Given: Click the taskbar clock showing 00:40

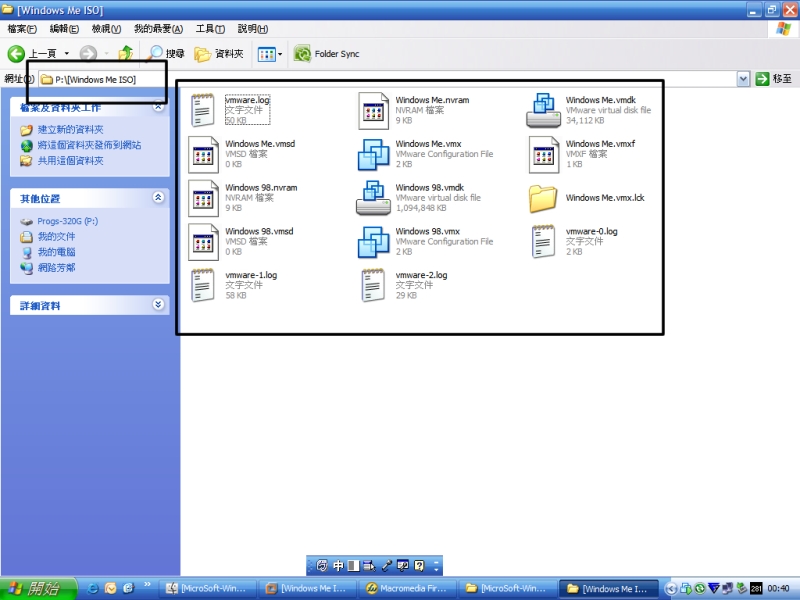Looking at the screenshot, I should [779, 589].
